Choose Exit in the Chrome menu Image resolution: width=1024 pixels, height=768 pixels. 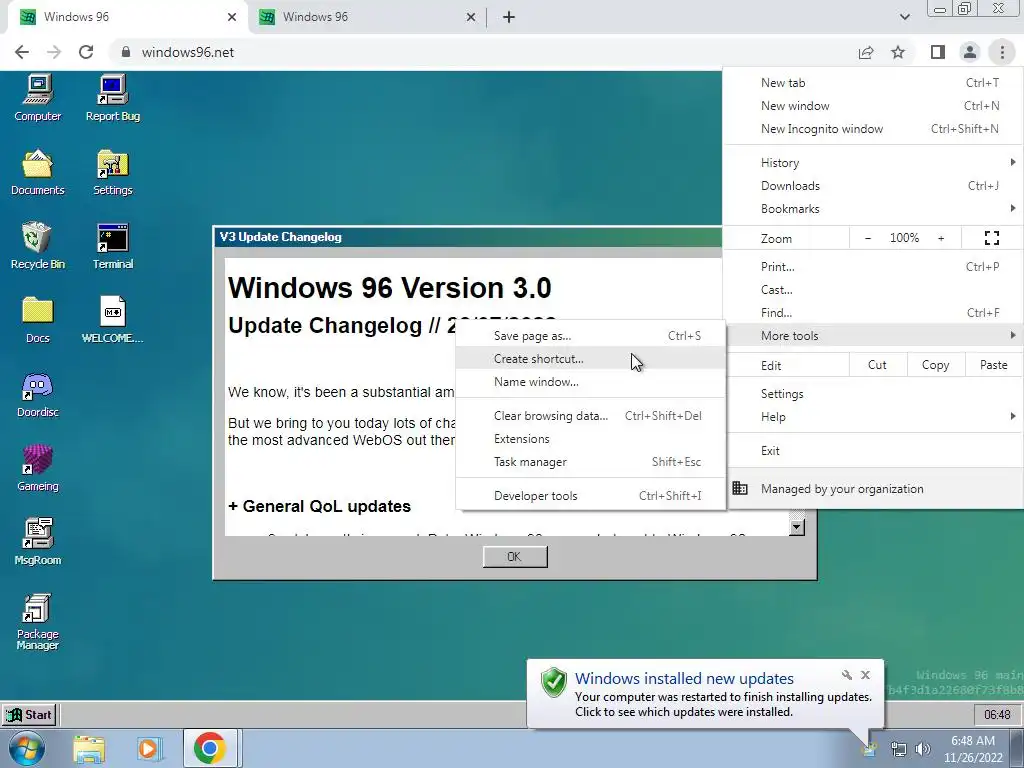(874, 451)
